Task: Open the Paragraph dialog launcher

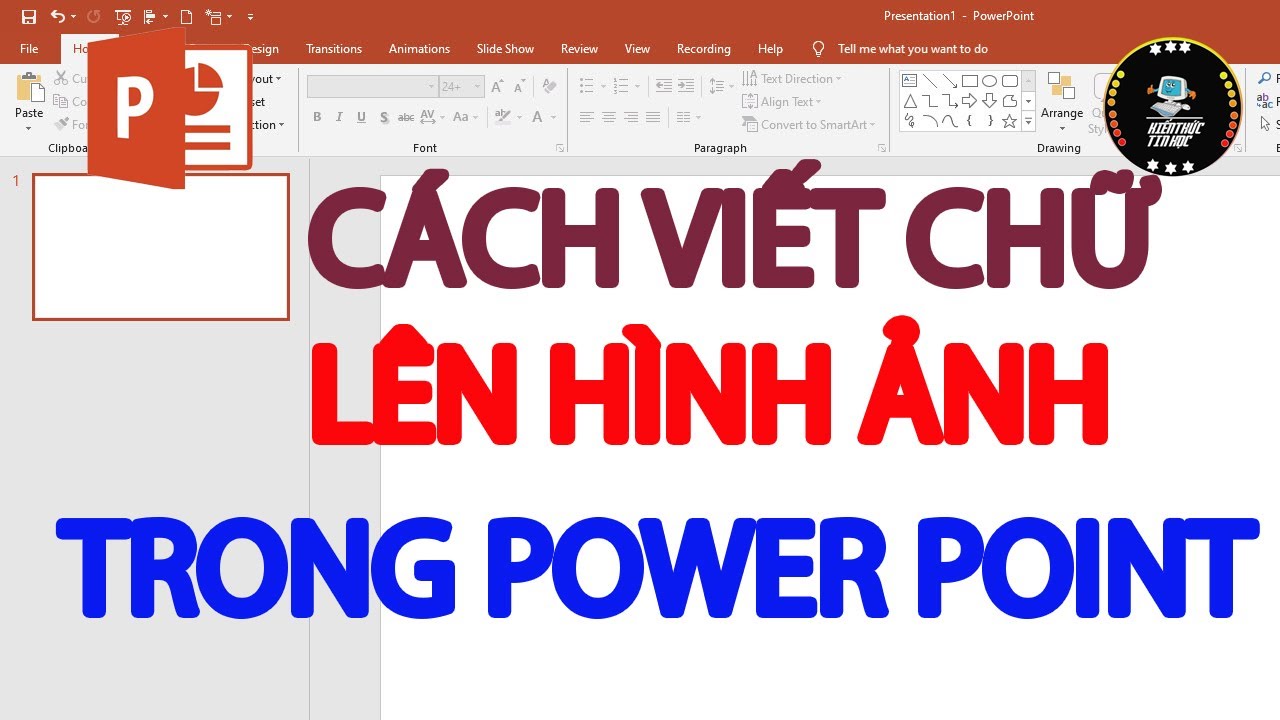Action: click(882, 148)
